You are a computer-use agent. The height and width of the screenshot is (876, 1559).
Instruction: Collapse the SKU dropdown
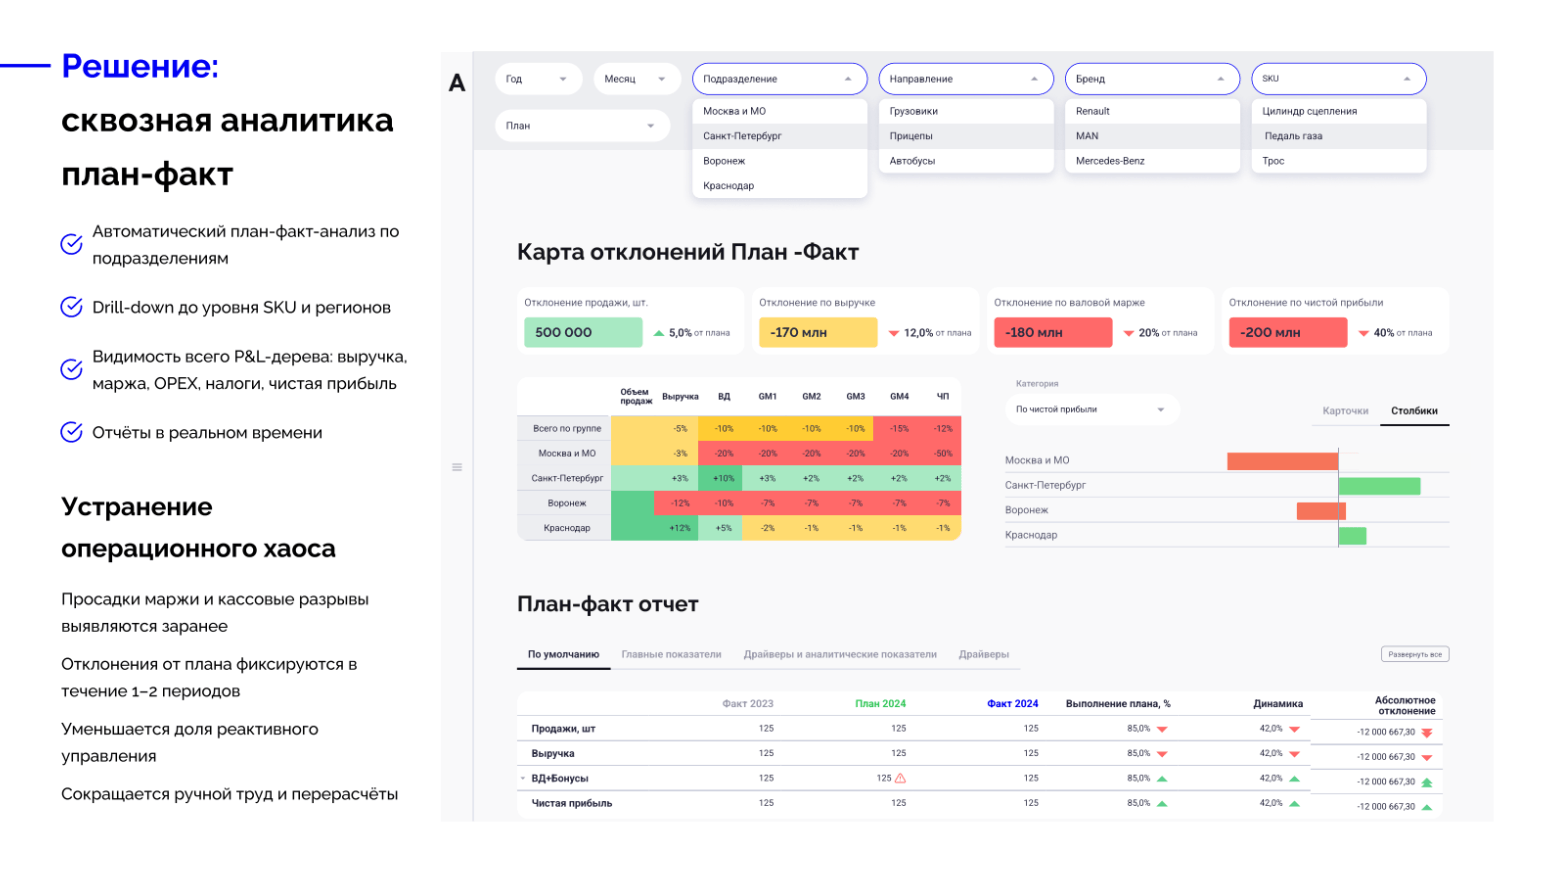coord(1339,79)
